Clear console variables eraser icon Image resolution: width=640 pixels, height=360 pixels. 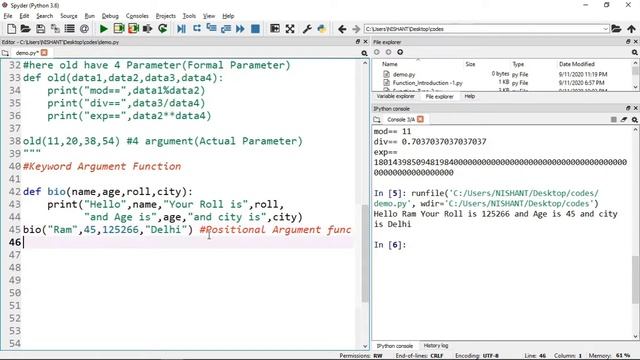(624, 119)
